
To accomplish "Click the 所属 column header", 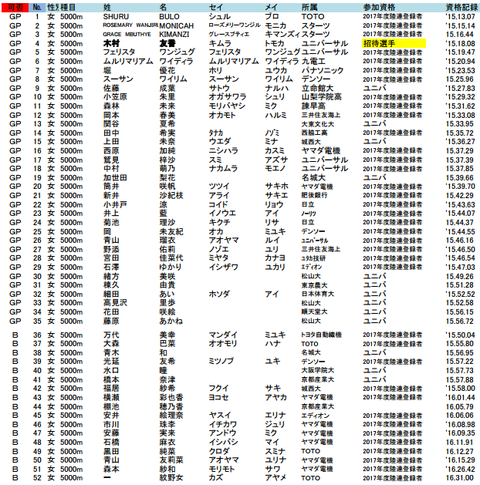I will [x=309, y=7].
